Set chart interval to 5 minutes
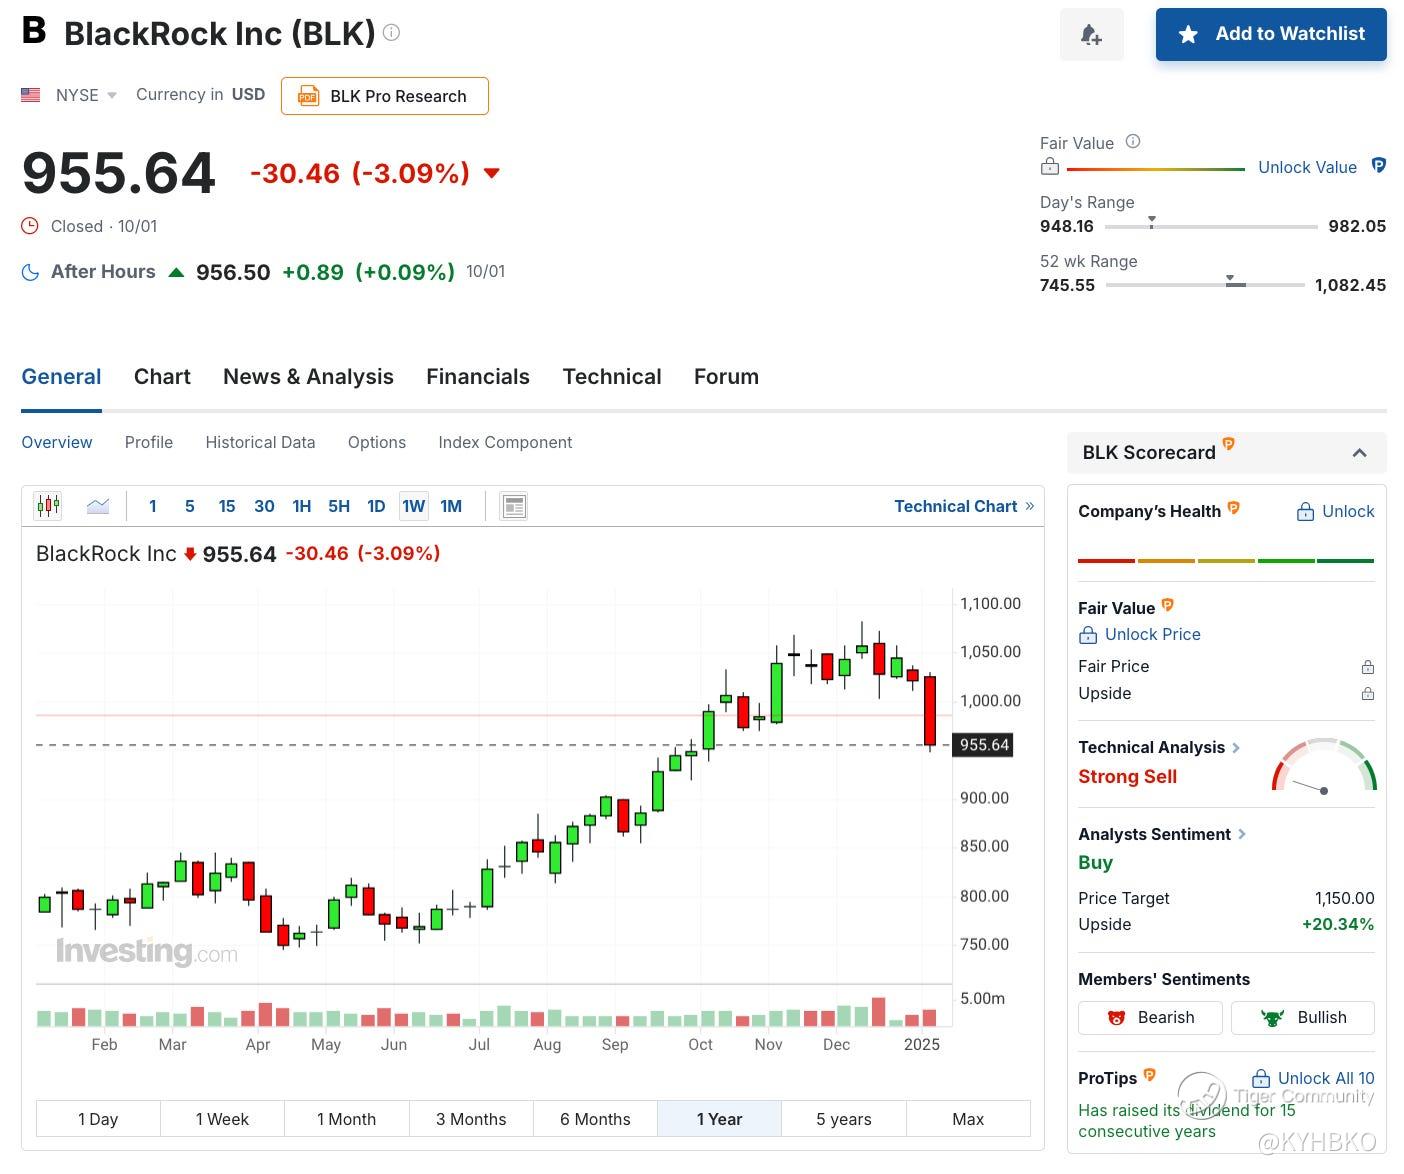This screenshot has width=1404, height=1174. coord(190,506)
